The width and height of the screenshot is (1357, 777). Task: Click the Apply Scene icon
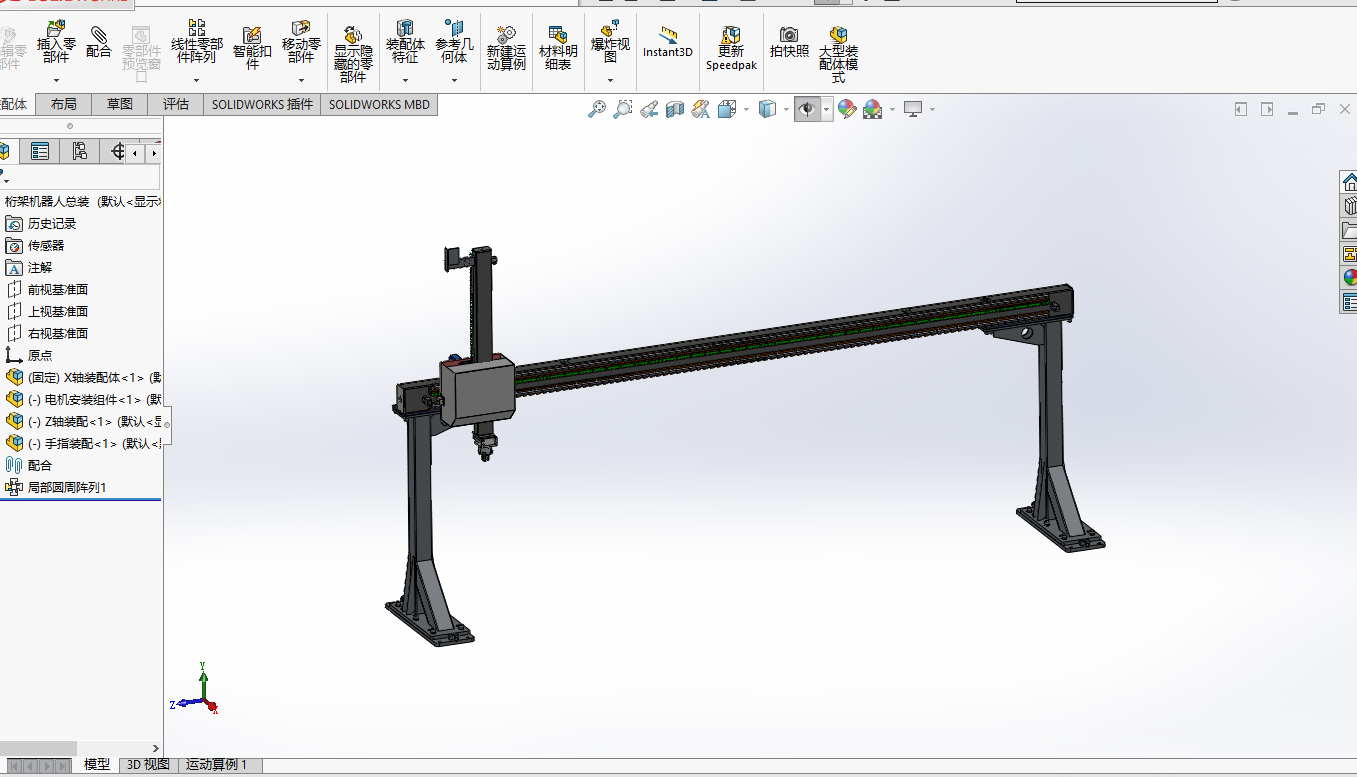click(873, 109)
